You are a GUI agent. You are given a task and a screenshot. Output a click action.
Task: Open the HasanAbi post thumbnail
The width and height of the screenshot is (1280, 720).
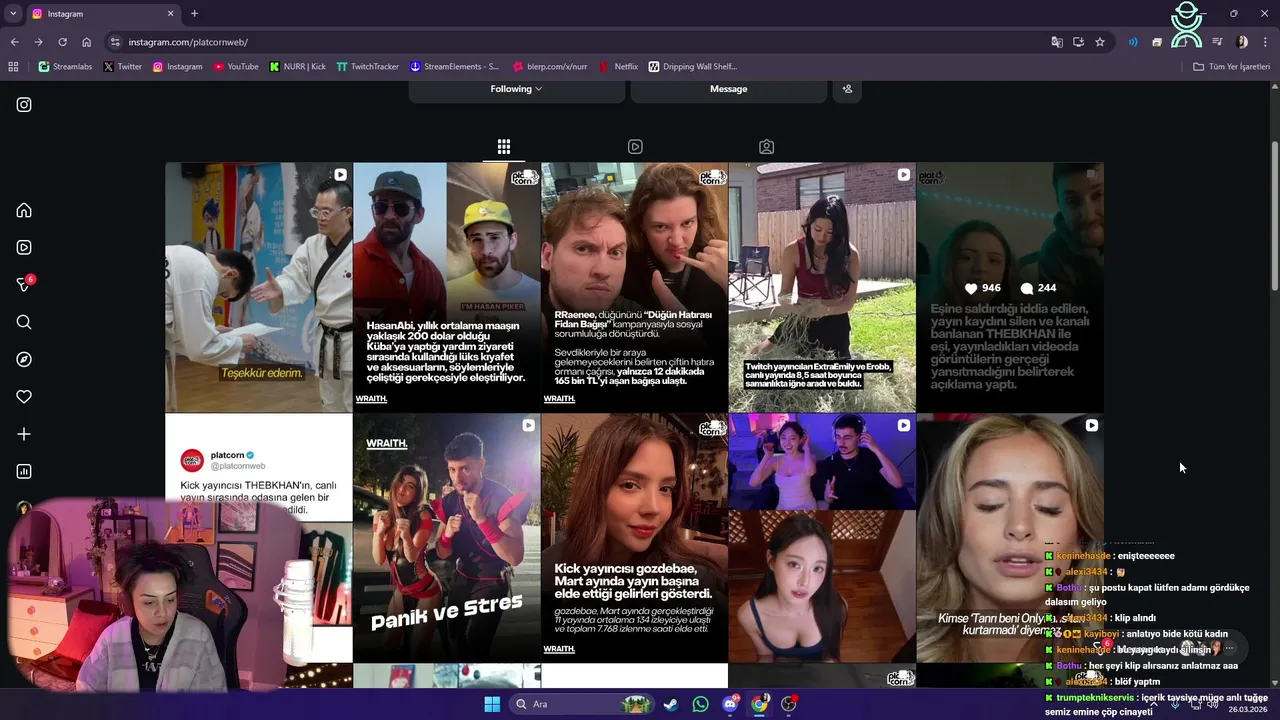click(x=447, y=288)
